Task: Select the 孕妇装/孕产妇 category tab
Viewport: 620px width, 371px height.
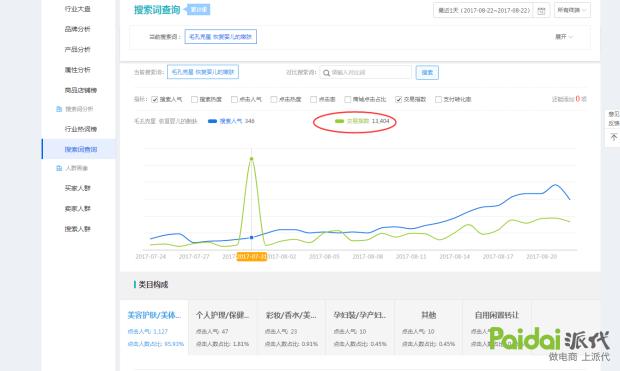Action: click(360, 328)
